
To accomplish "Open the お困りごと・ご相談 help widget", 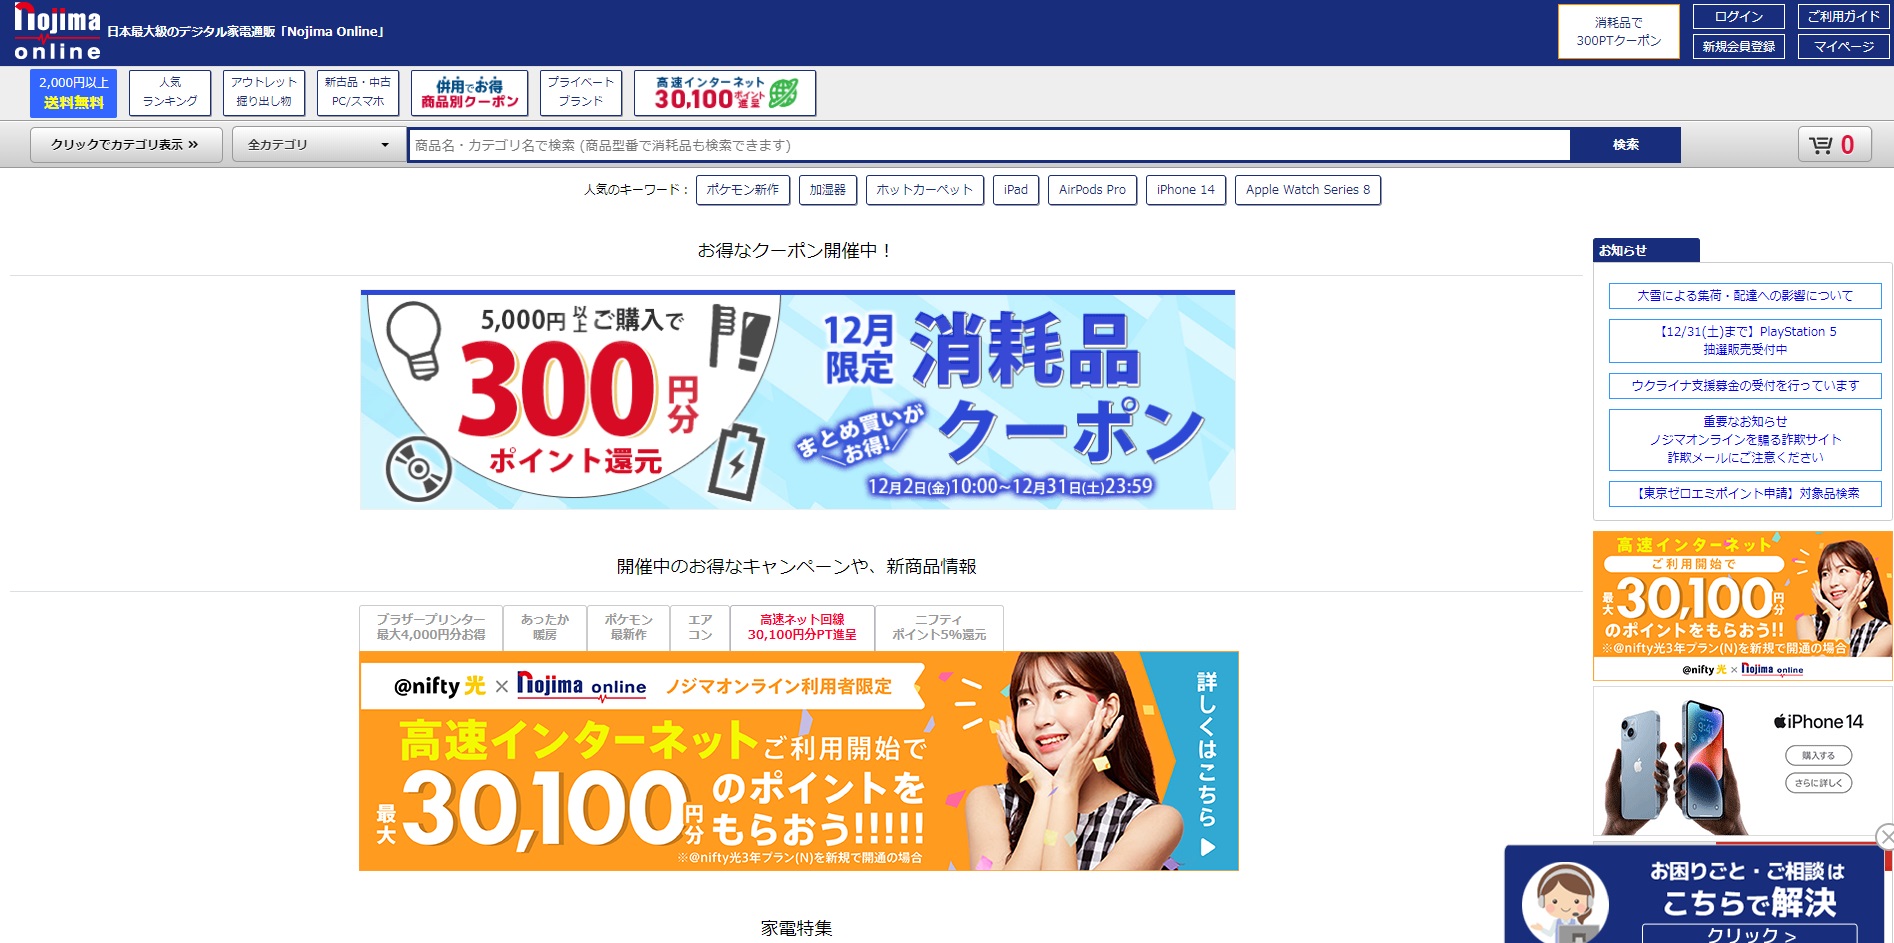I will [1696, 895].
